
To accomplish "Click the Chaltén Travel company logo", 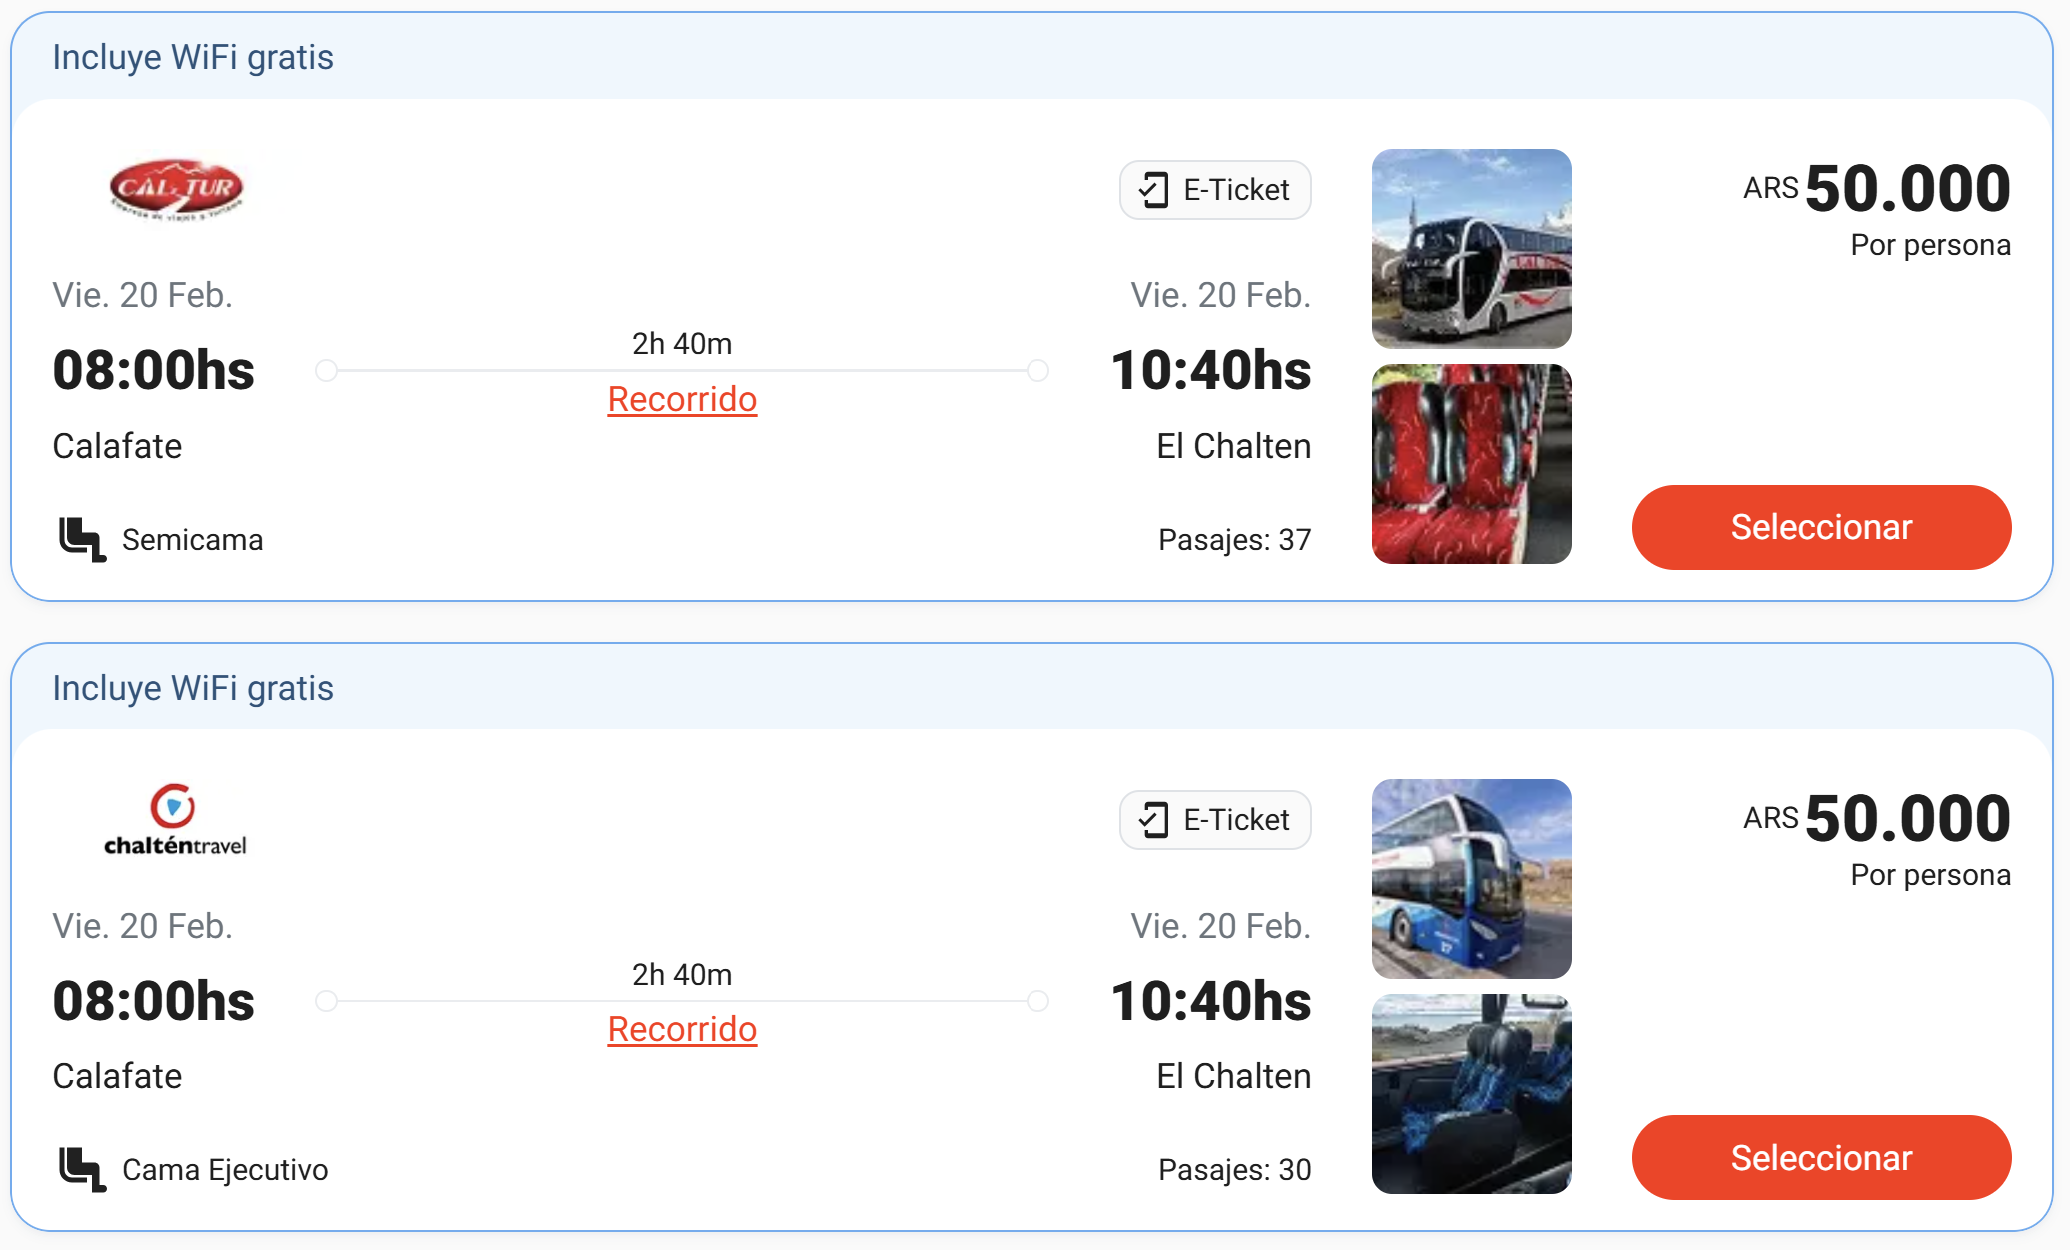I will tap(175, 820).
